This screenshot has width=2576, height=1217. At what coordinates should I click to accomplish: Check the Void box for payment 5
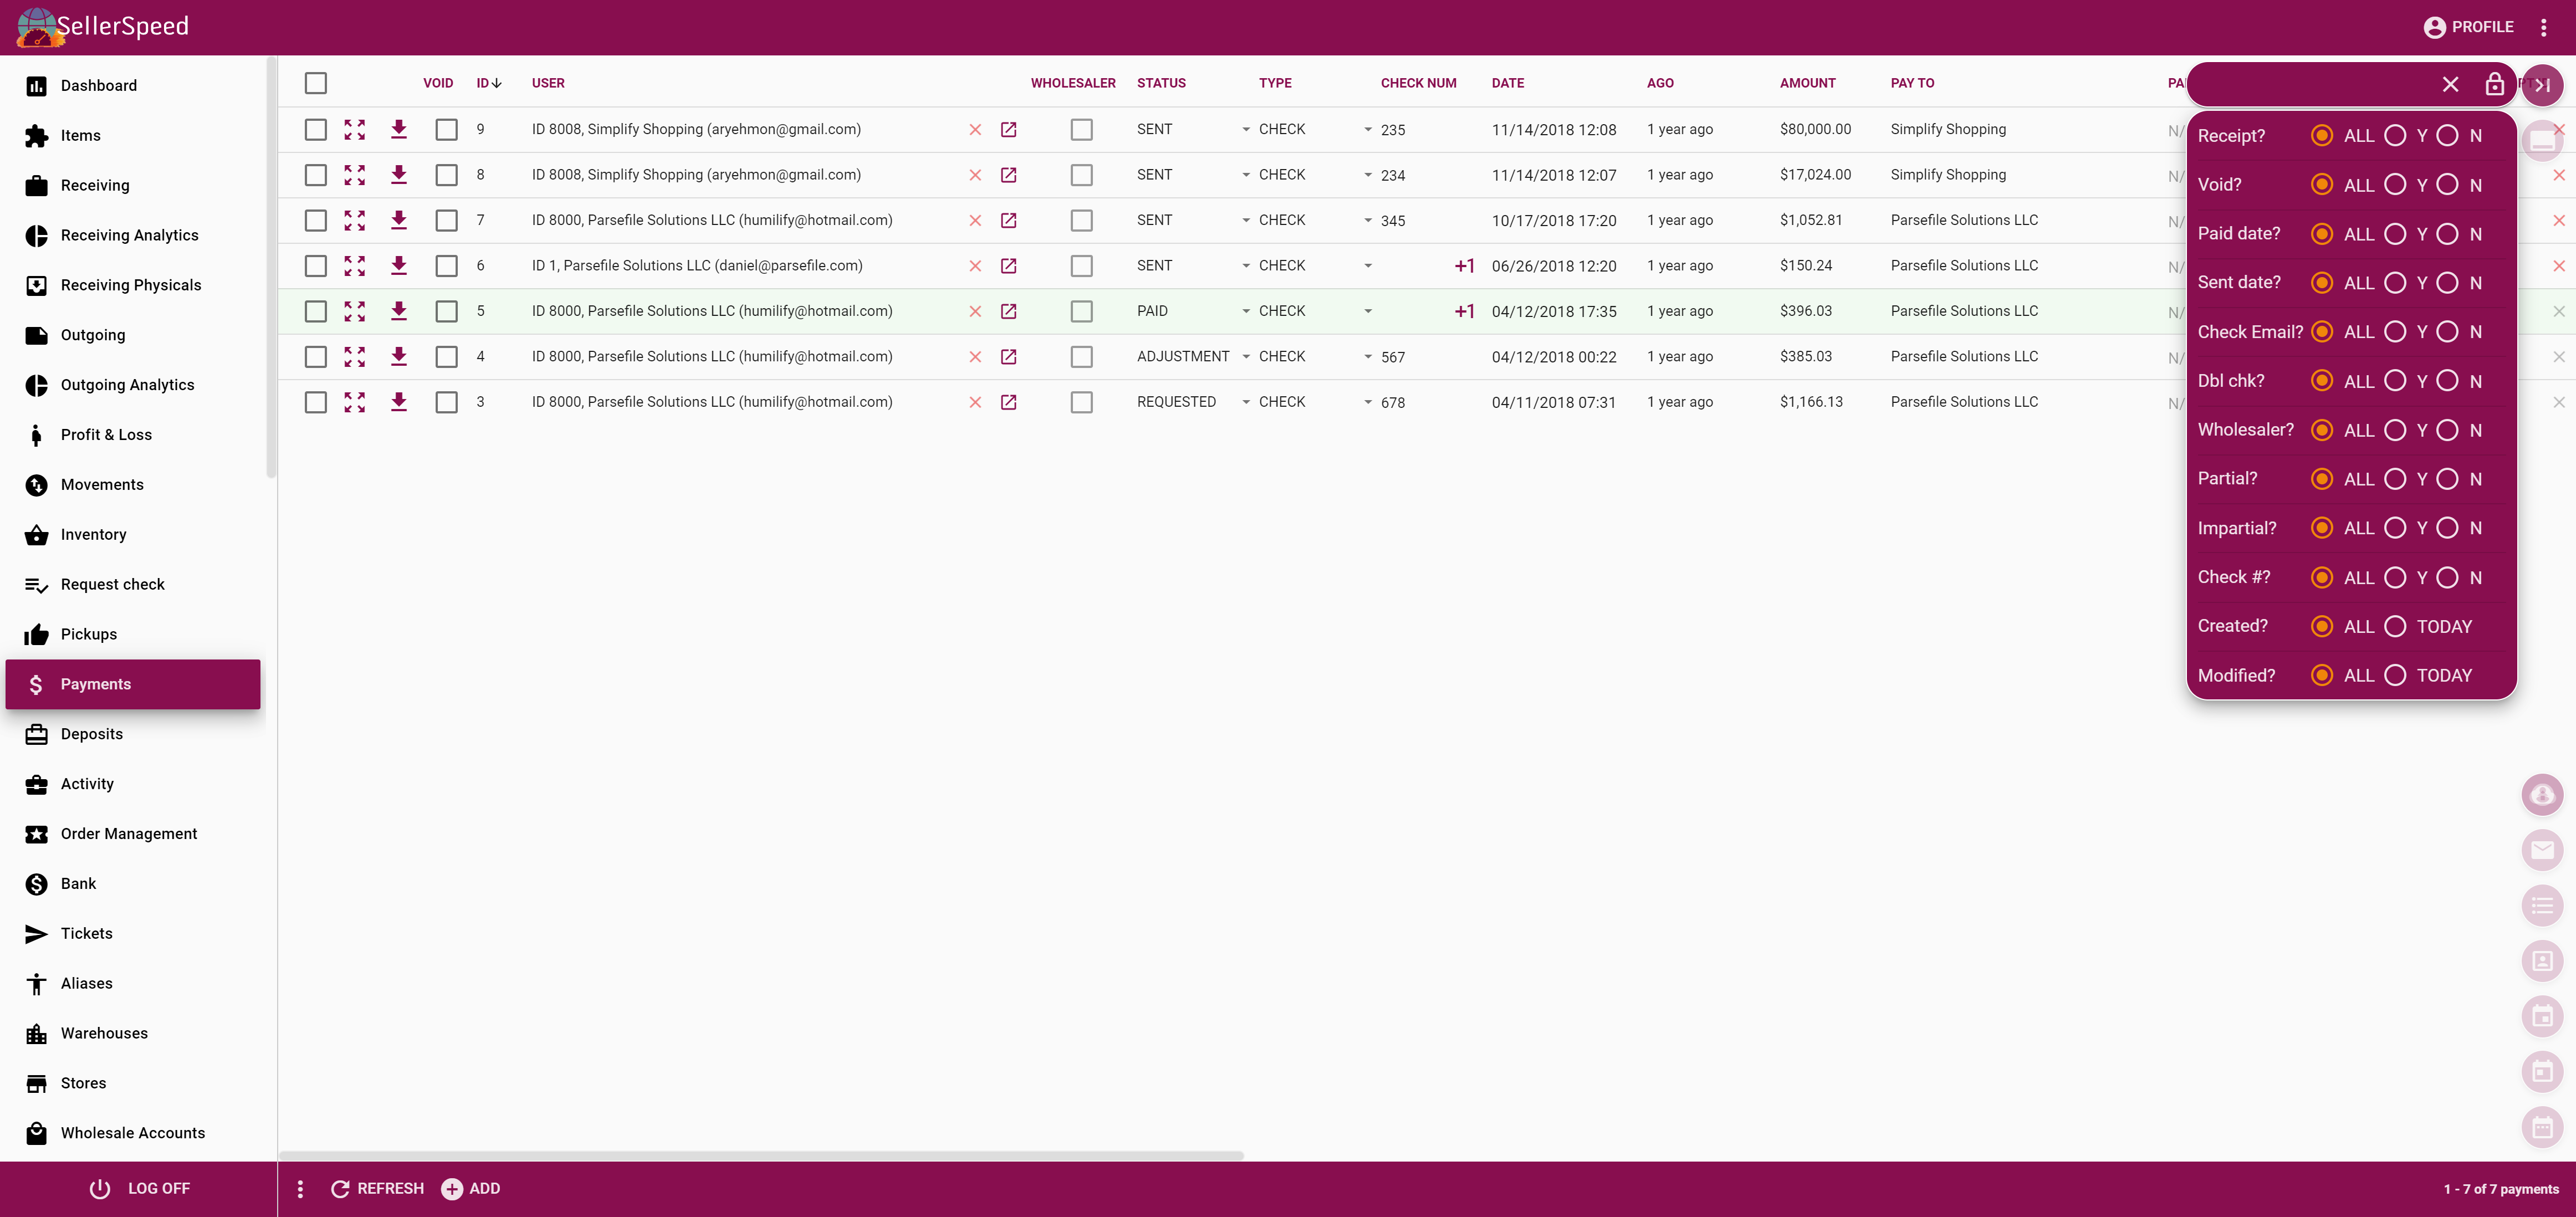[x=446, y=311]
